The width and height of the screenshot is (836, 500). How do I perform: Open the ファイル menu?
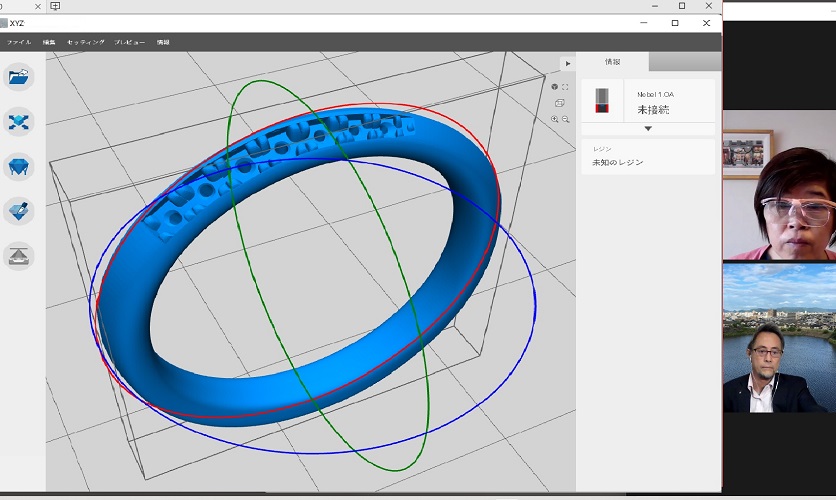[x=19, y=43]
